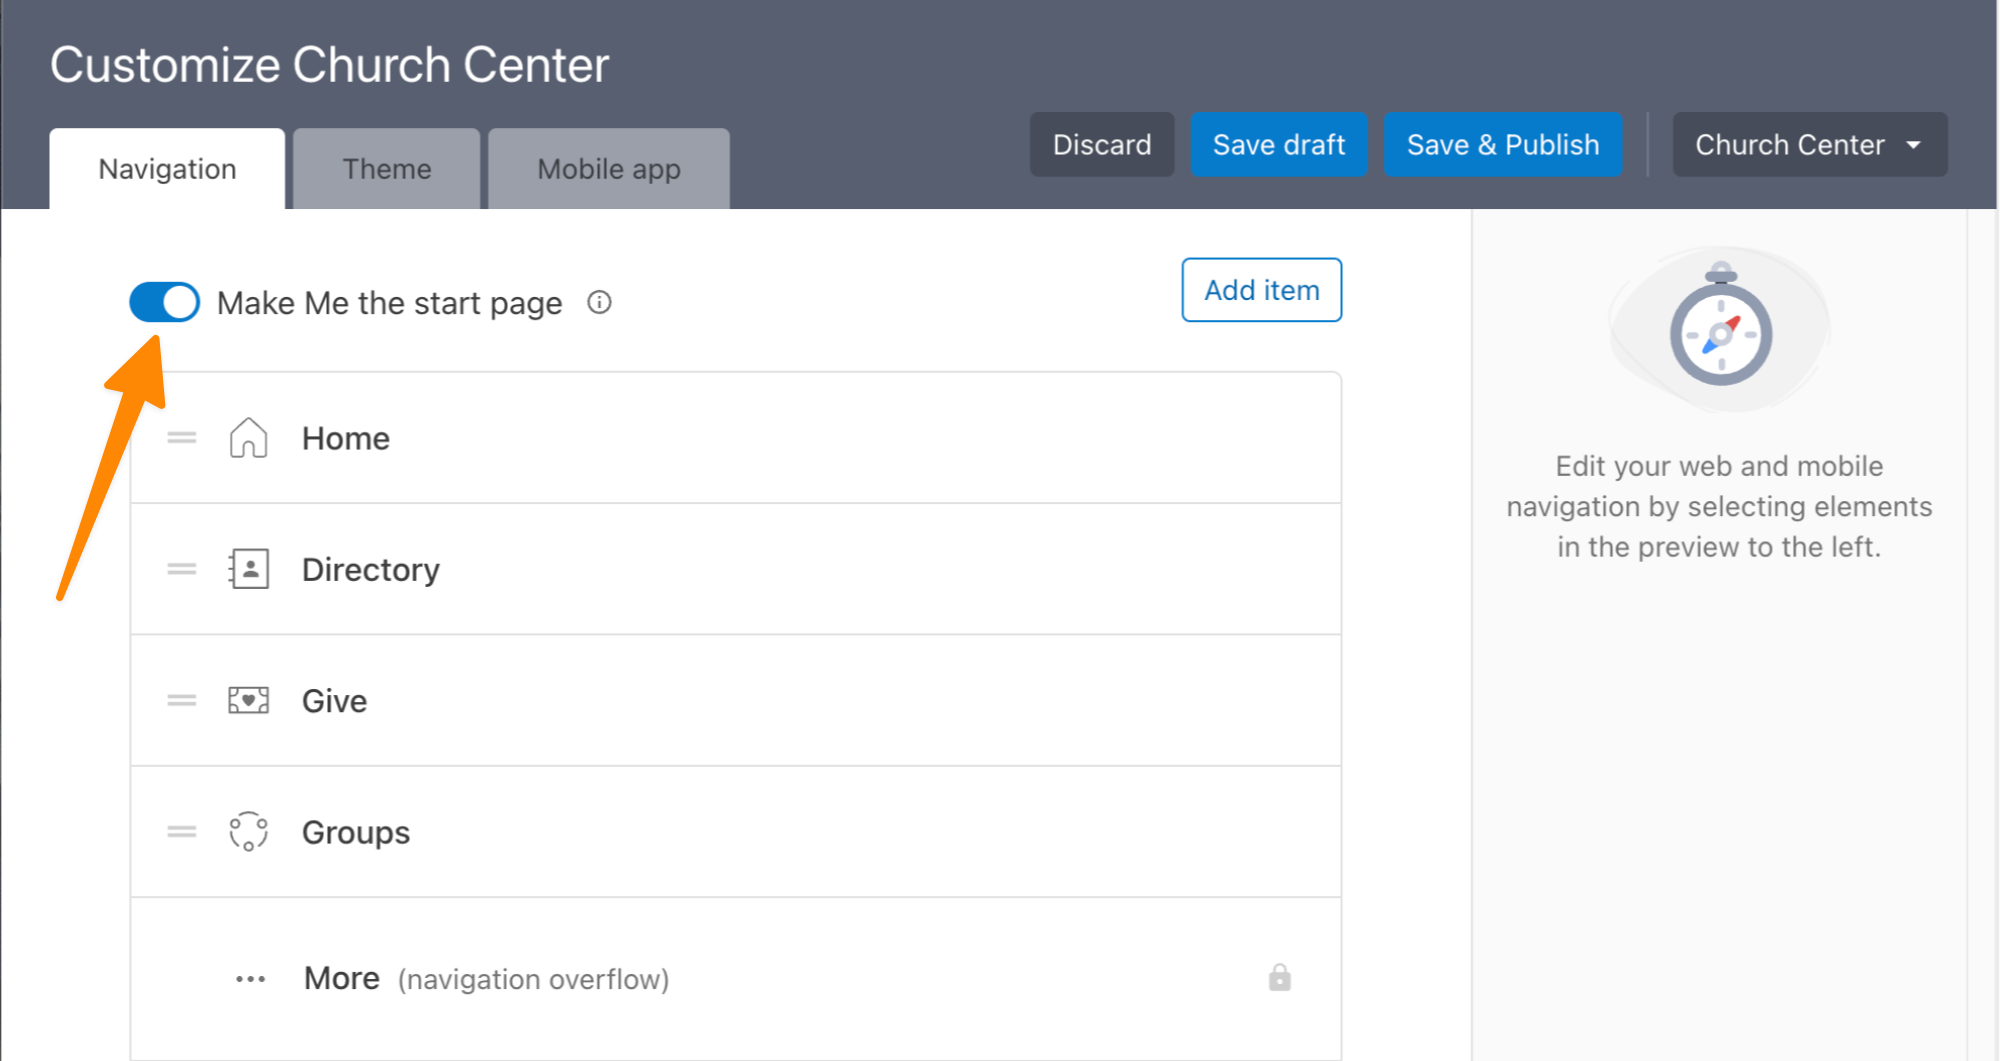Viewport: 2000px width, 1061px height.
Task: Select the Groups navigation item label
Action: [356, 832]
